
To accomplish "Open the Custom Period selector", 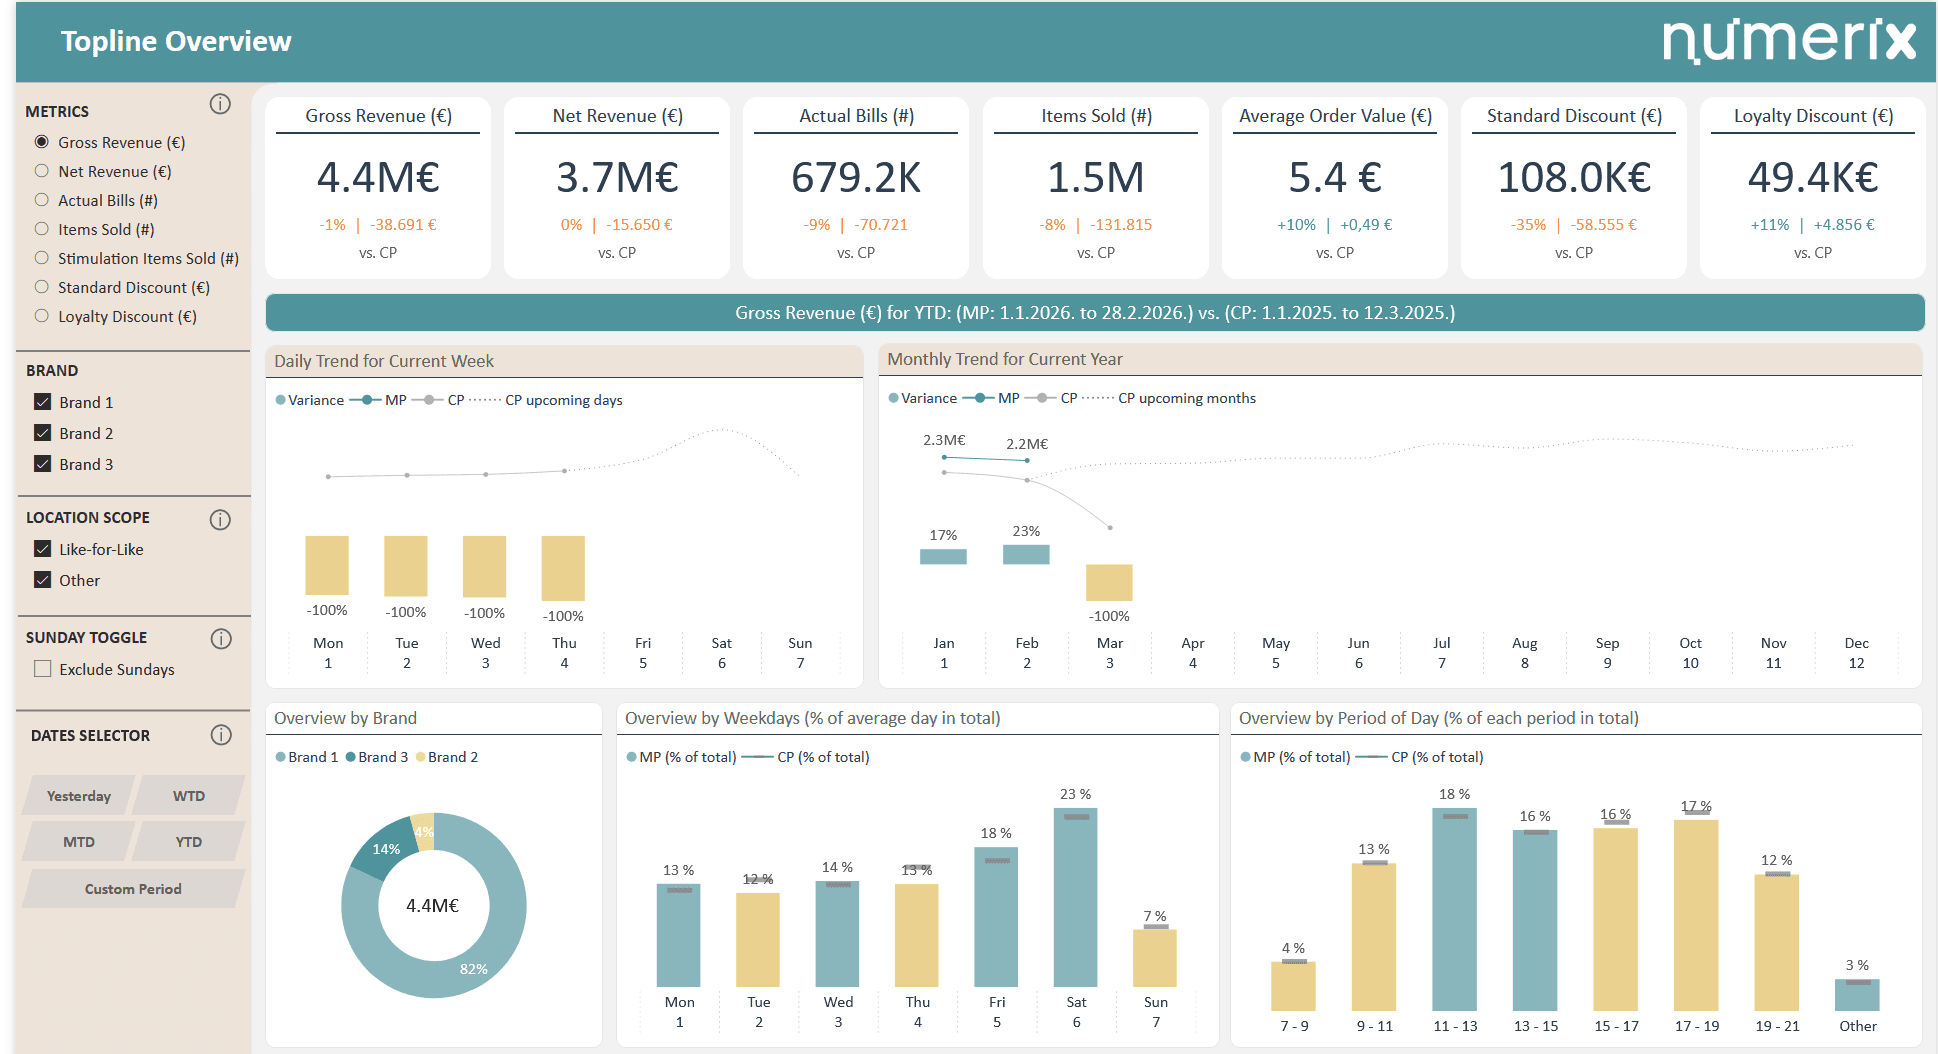I will click(132, 888).
